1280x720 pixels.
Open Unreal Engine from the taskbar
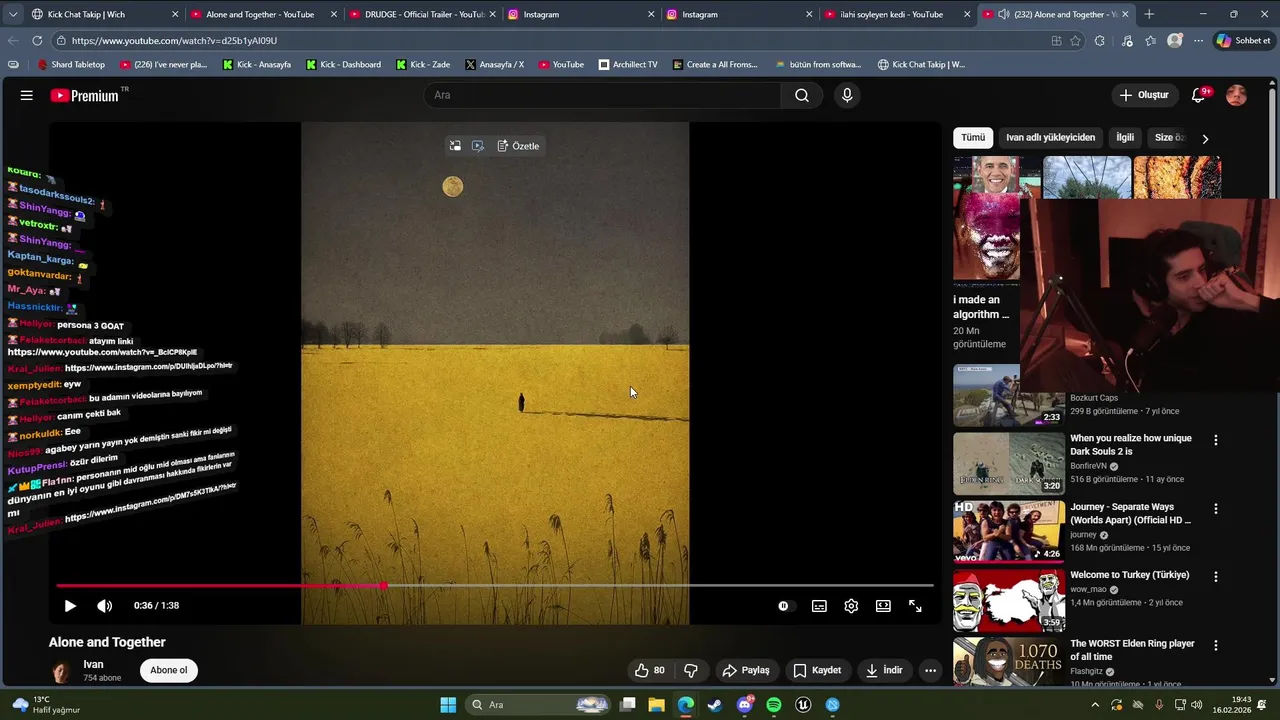pos(803,705)
